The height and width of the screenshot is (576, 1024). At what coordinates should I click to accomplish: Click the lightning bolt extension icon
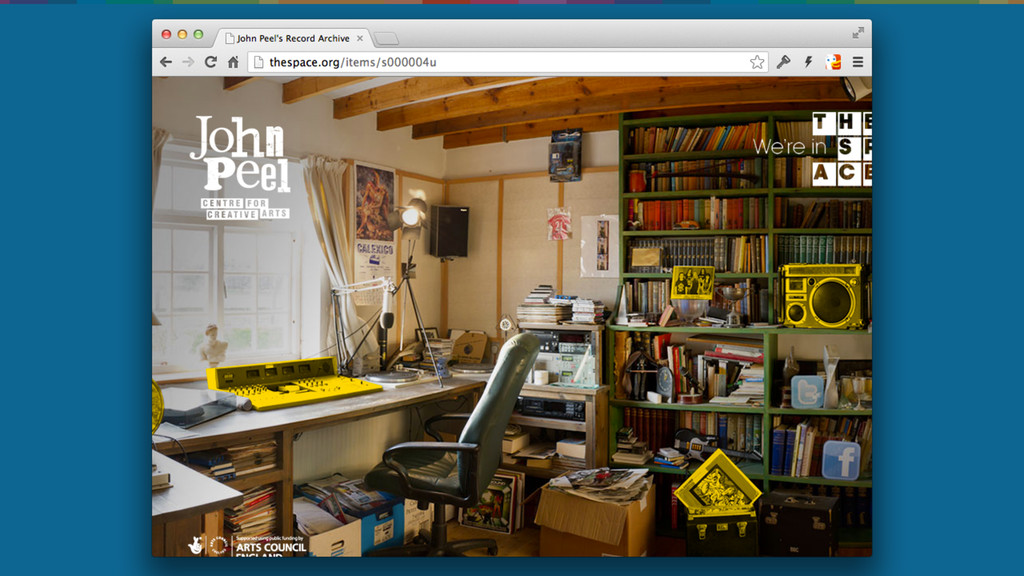pos(808,62)
